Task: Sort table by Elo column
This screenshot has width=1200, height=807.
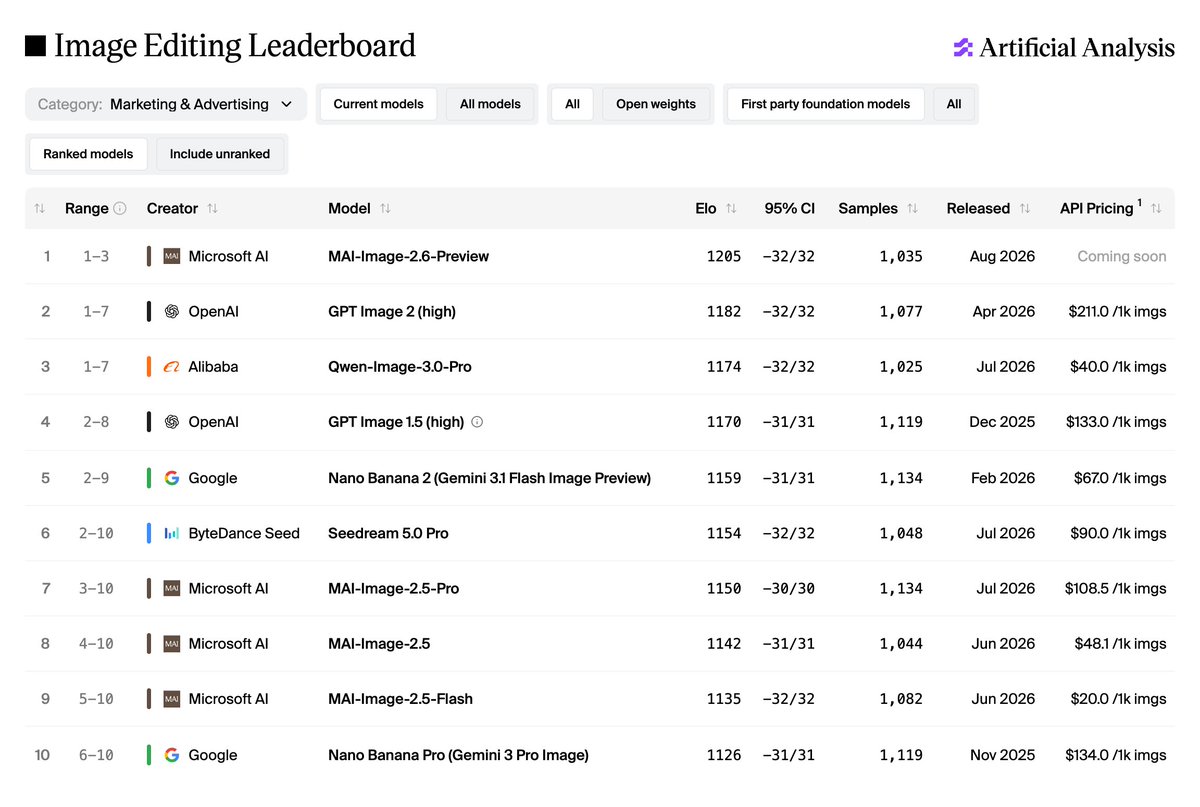Action: click(731, 209)
